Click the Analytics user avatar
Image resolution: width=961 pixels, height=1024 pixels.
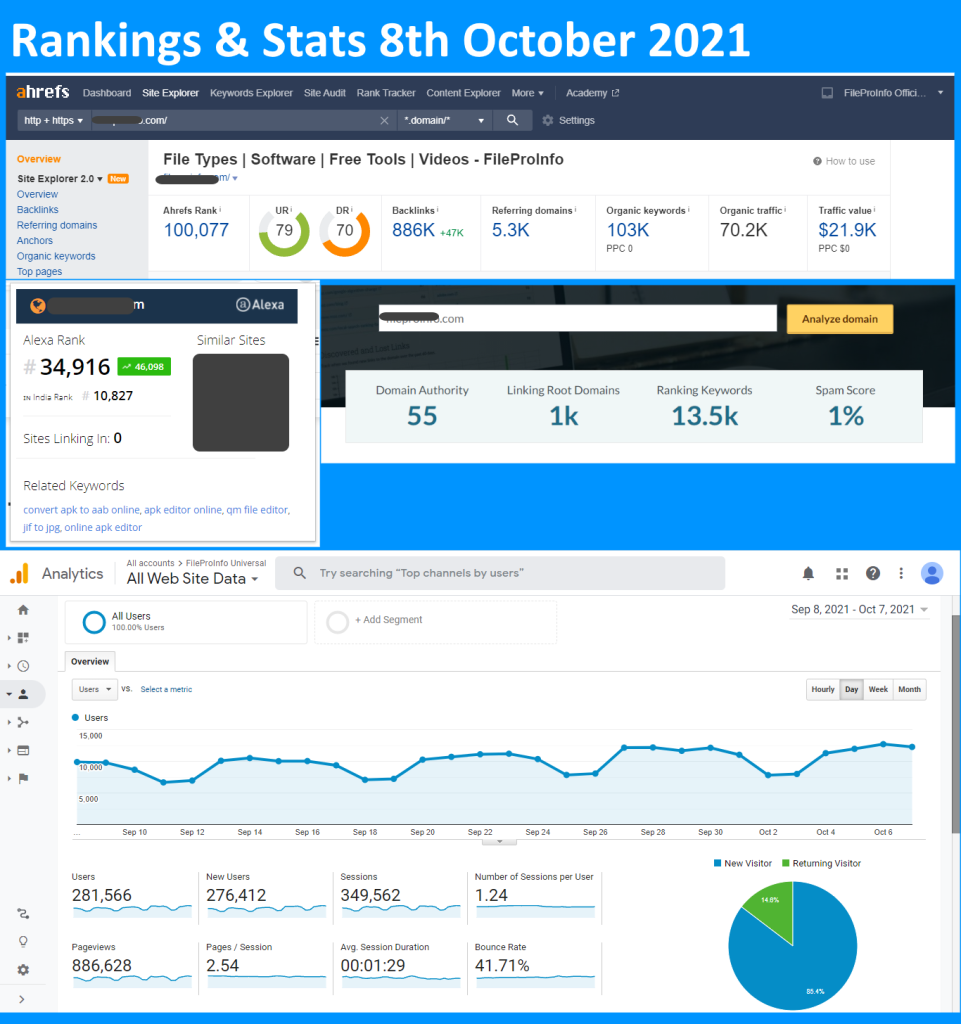[x=932, y=573]
